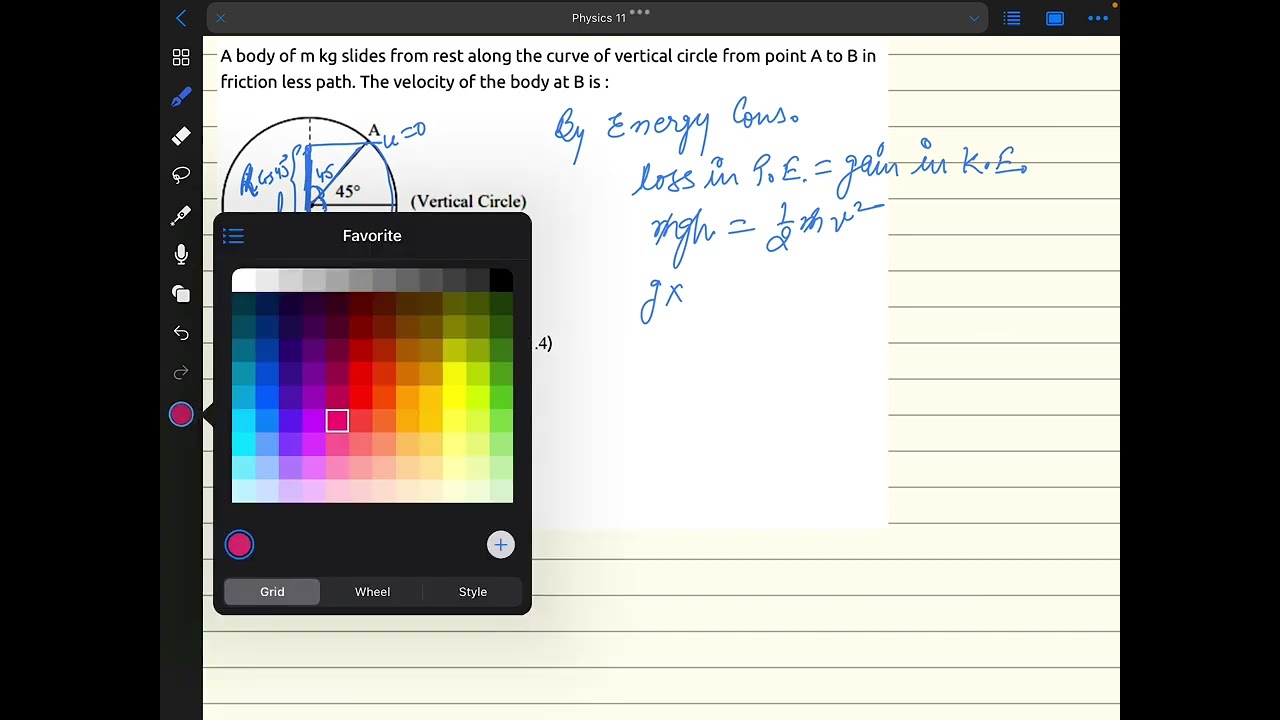Pick the pure black swatch in grid

[x=501, y=281]
